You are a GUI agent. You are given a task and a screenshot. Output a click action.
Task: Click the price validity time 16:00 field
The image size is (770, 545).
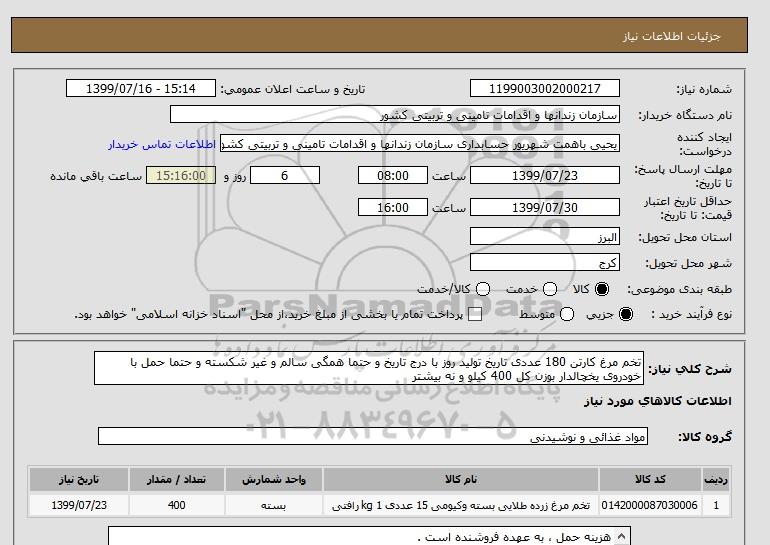point(393,207)
